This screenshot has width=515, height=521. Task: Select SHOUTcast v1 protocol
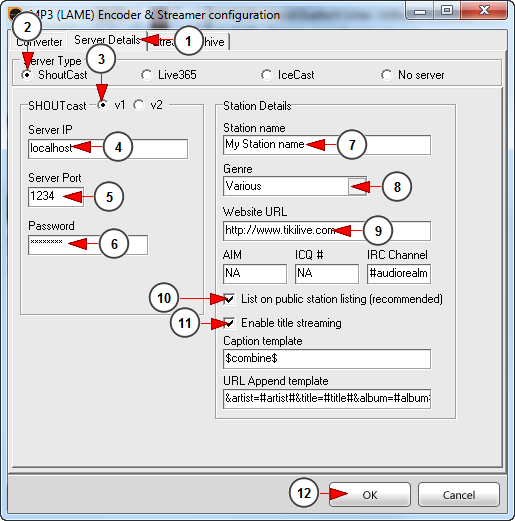103,105
